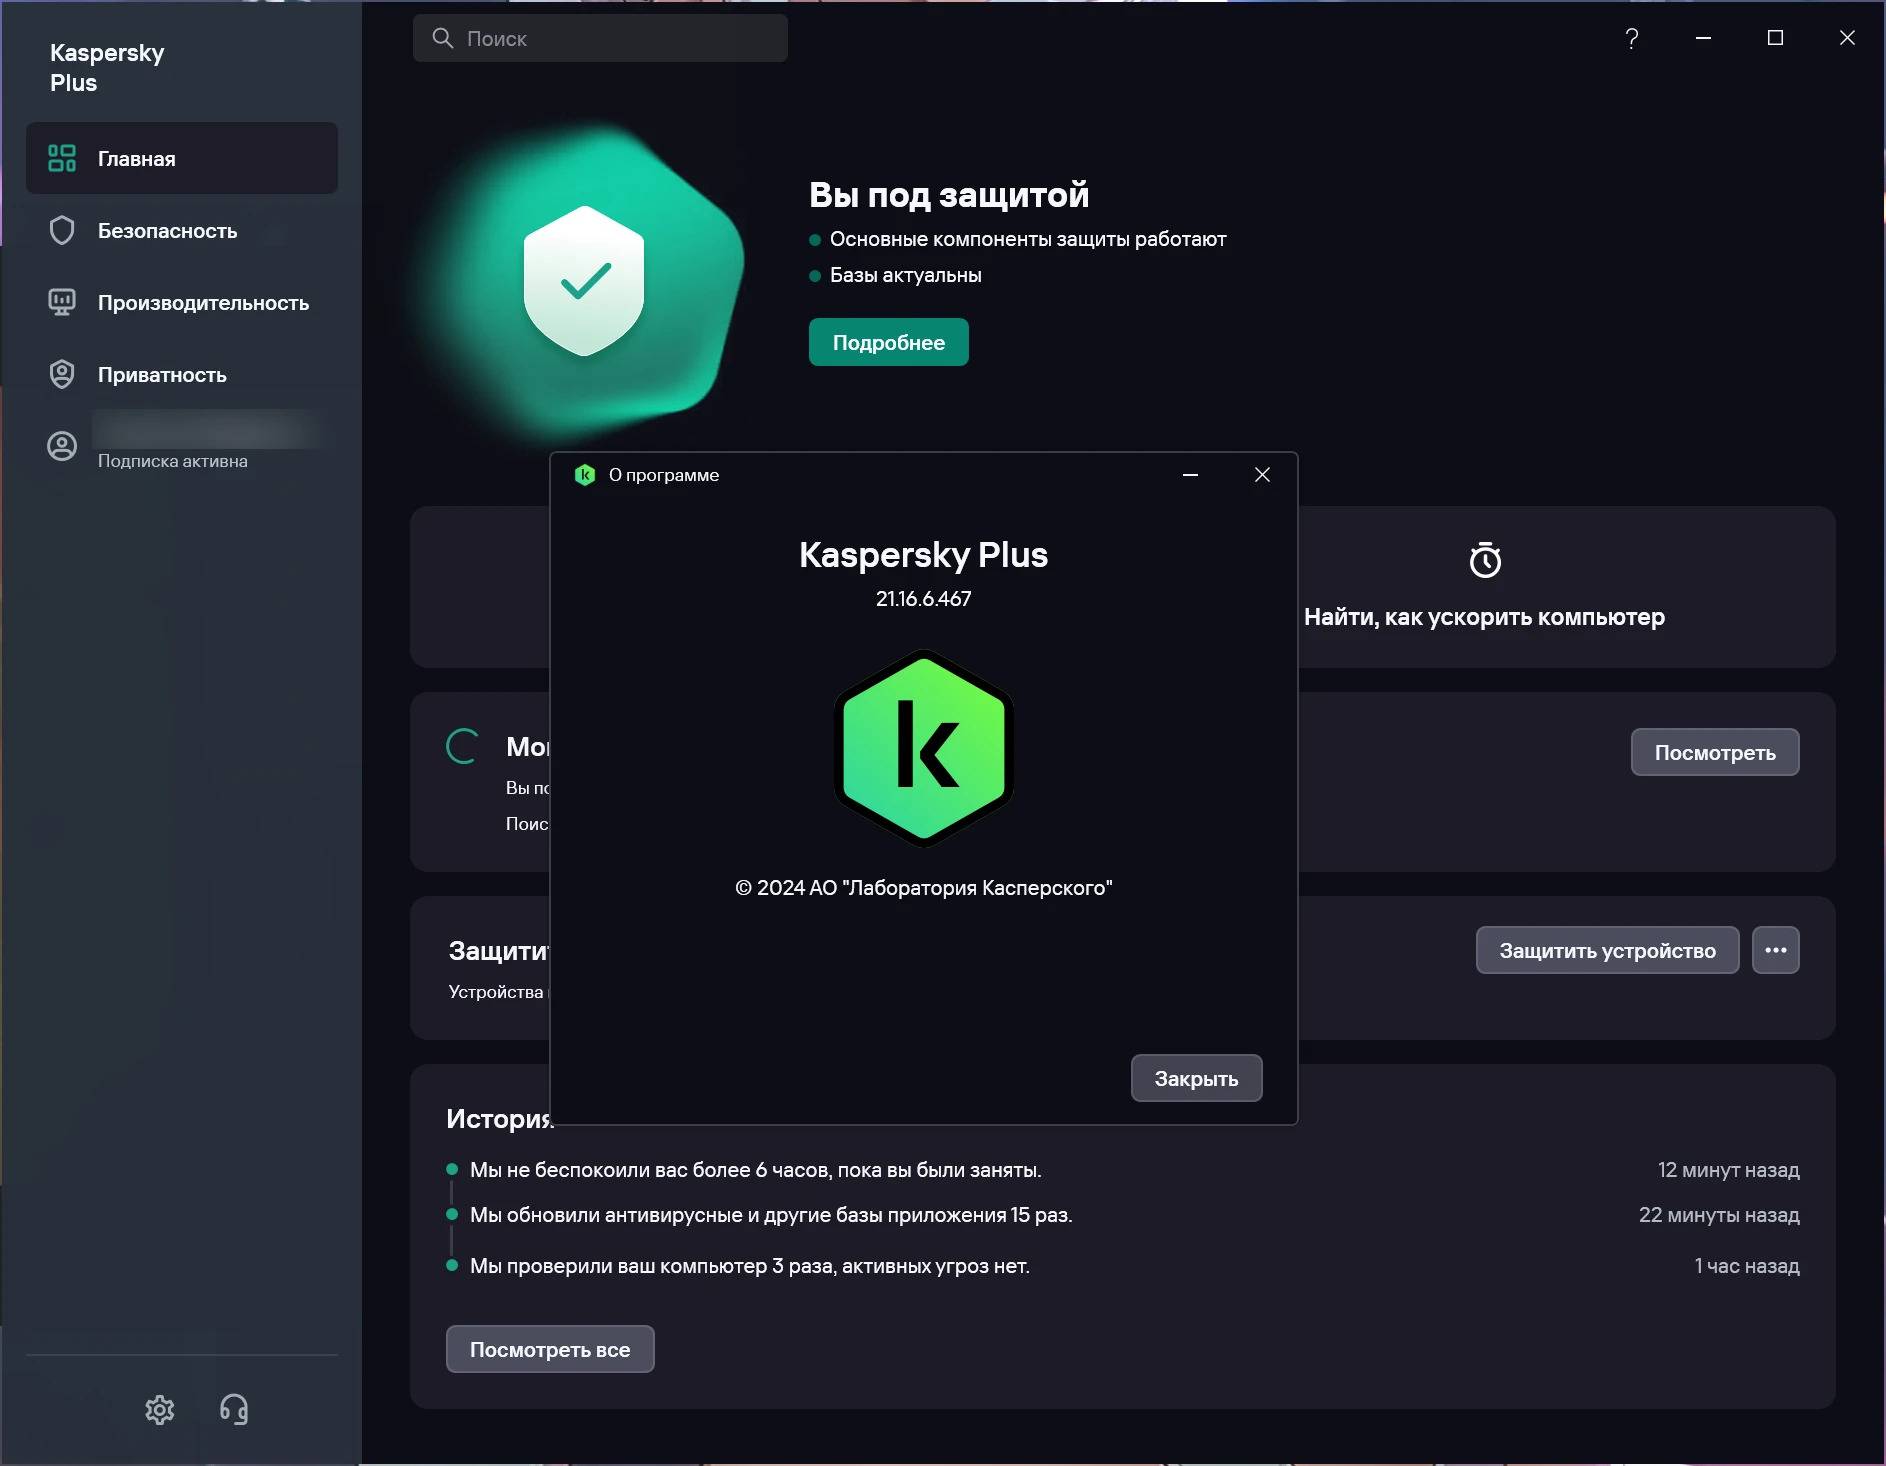This screenshot has height=1466, width=1886.
Task: Click the Kaspersky Plus sidebar title
Action: 107,67
